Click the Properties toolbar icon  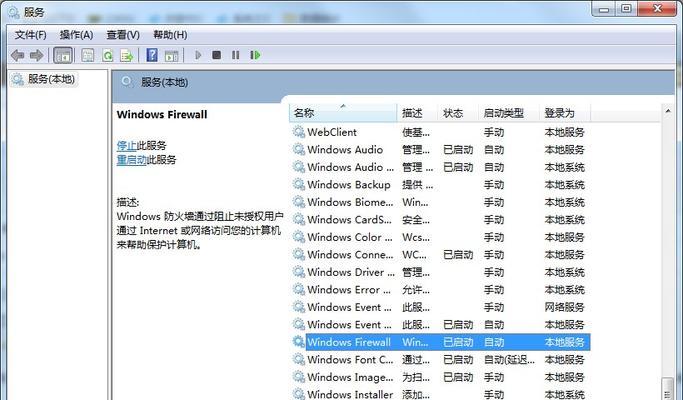(x=88, y=55)
